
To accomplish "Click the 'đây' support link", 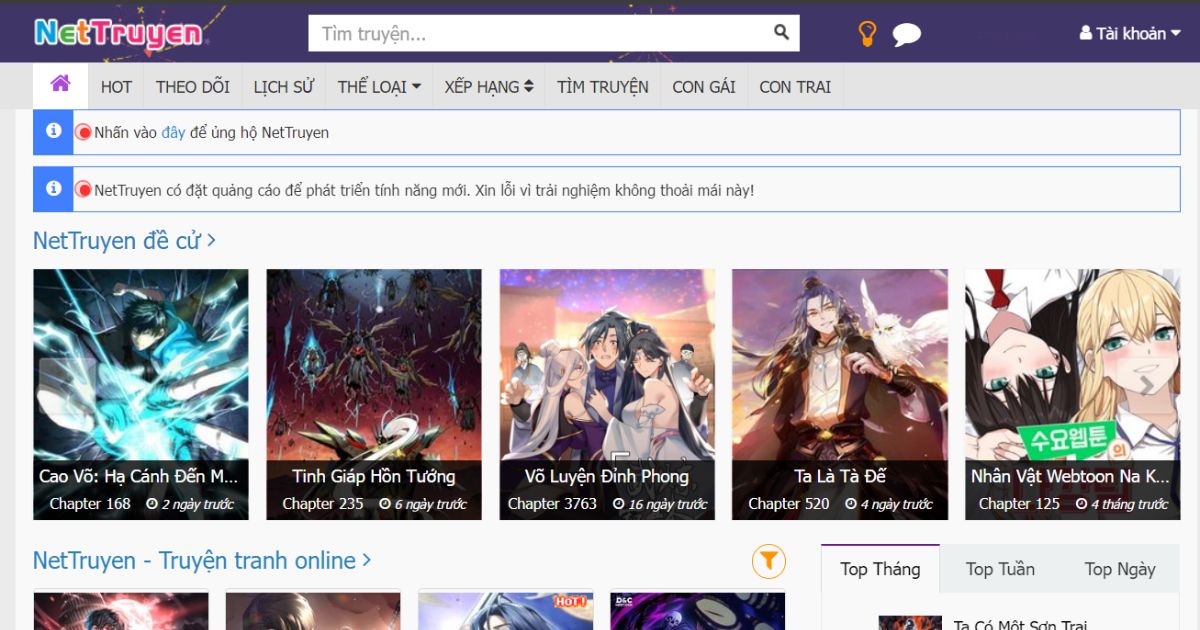I will click(x=173, y=132).
